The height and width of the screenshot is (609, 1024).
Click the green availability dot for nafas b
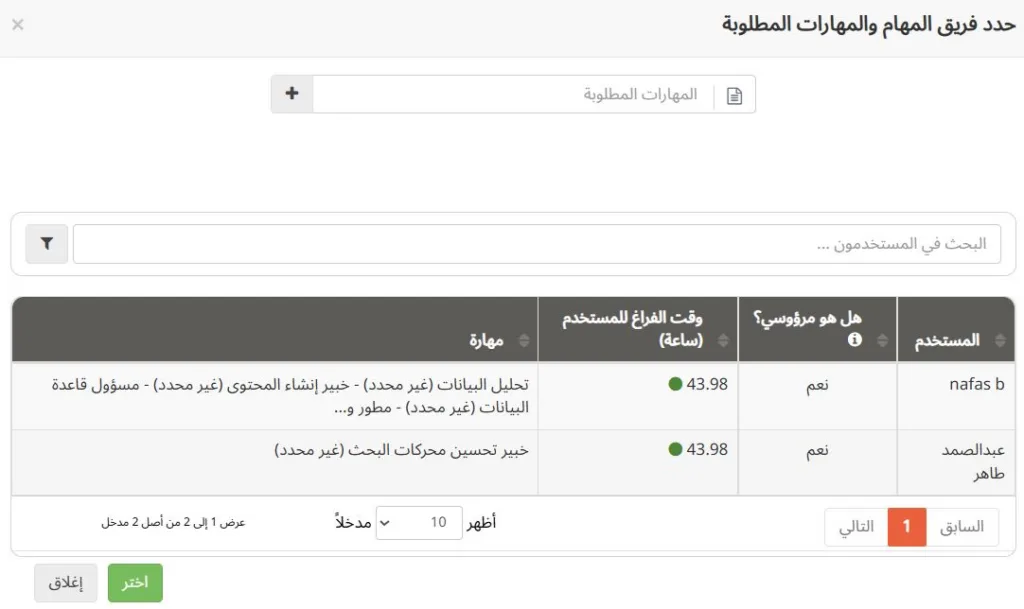point(675,384)
